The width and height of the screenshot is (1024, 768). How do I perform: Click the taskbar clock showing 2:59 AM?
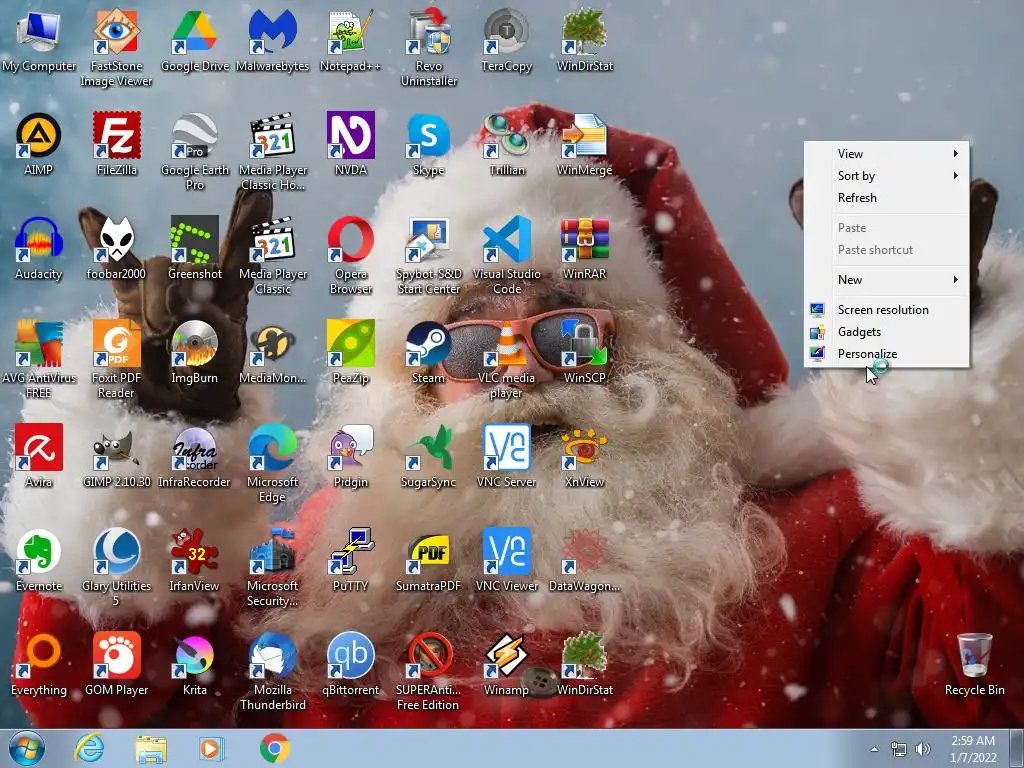[x=973, y=749]
